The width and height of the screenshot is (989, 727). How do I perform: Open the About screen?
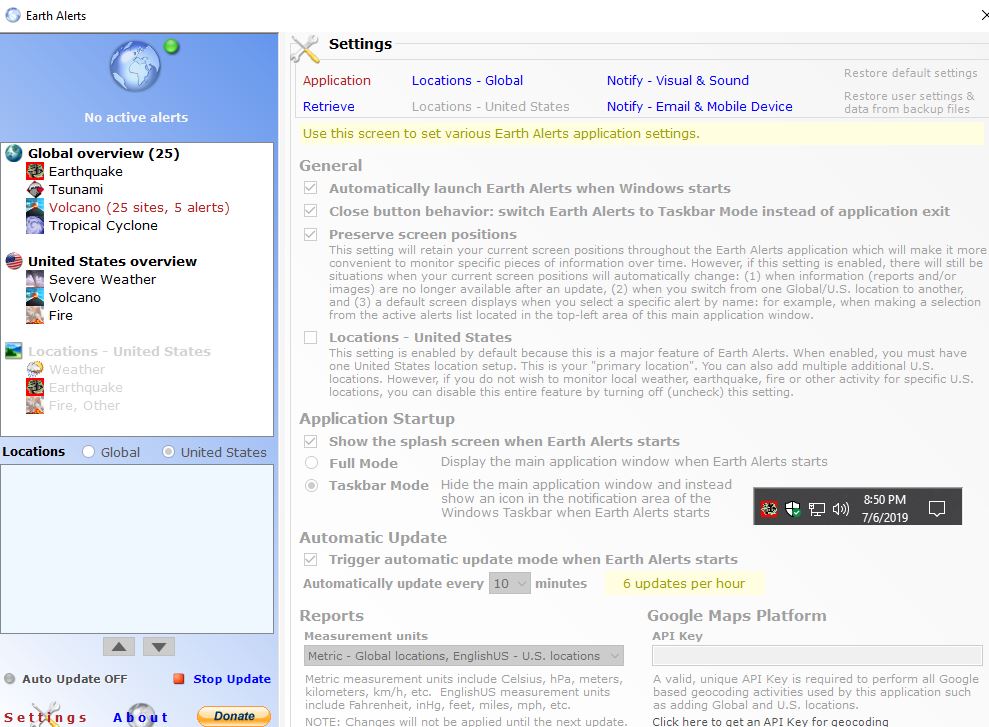point(141,717)
